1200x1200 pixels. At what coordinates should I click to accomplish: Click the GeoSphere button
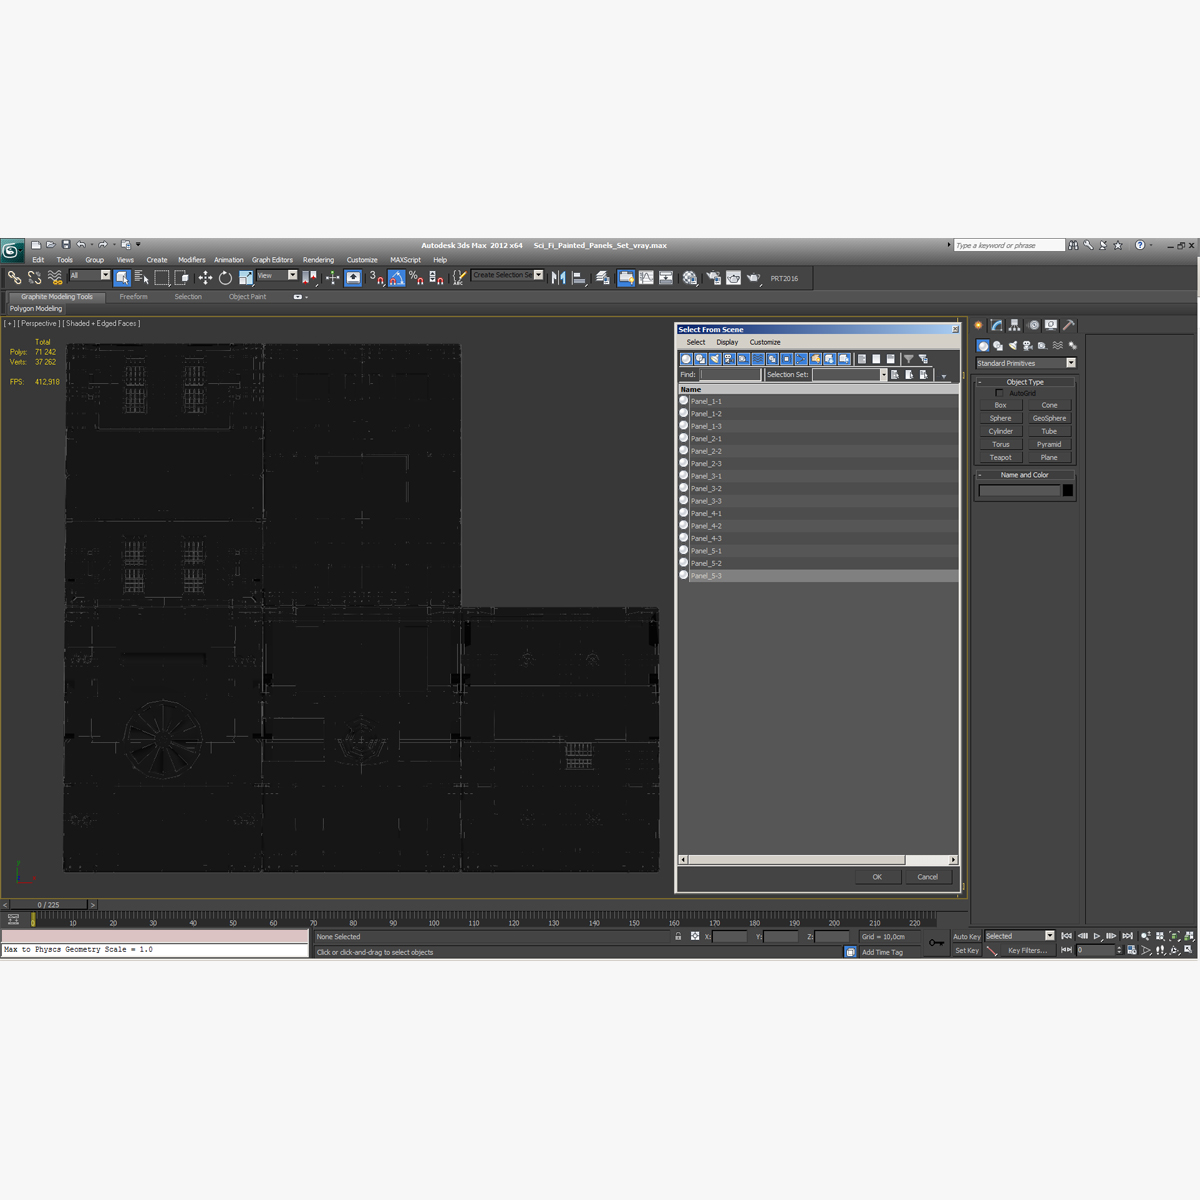click(1050, 418)
